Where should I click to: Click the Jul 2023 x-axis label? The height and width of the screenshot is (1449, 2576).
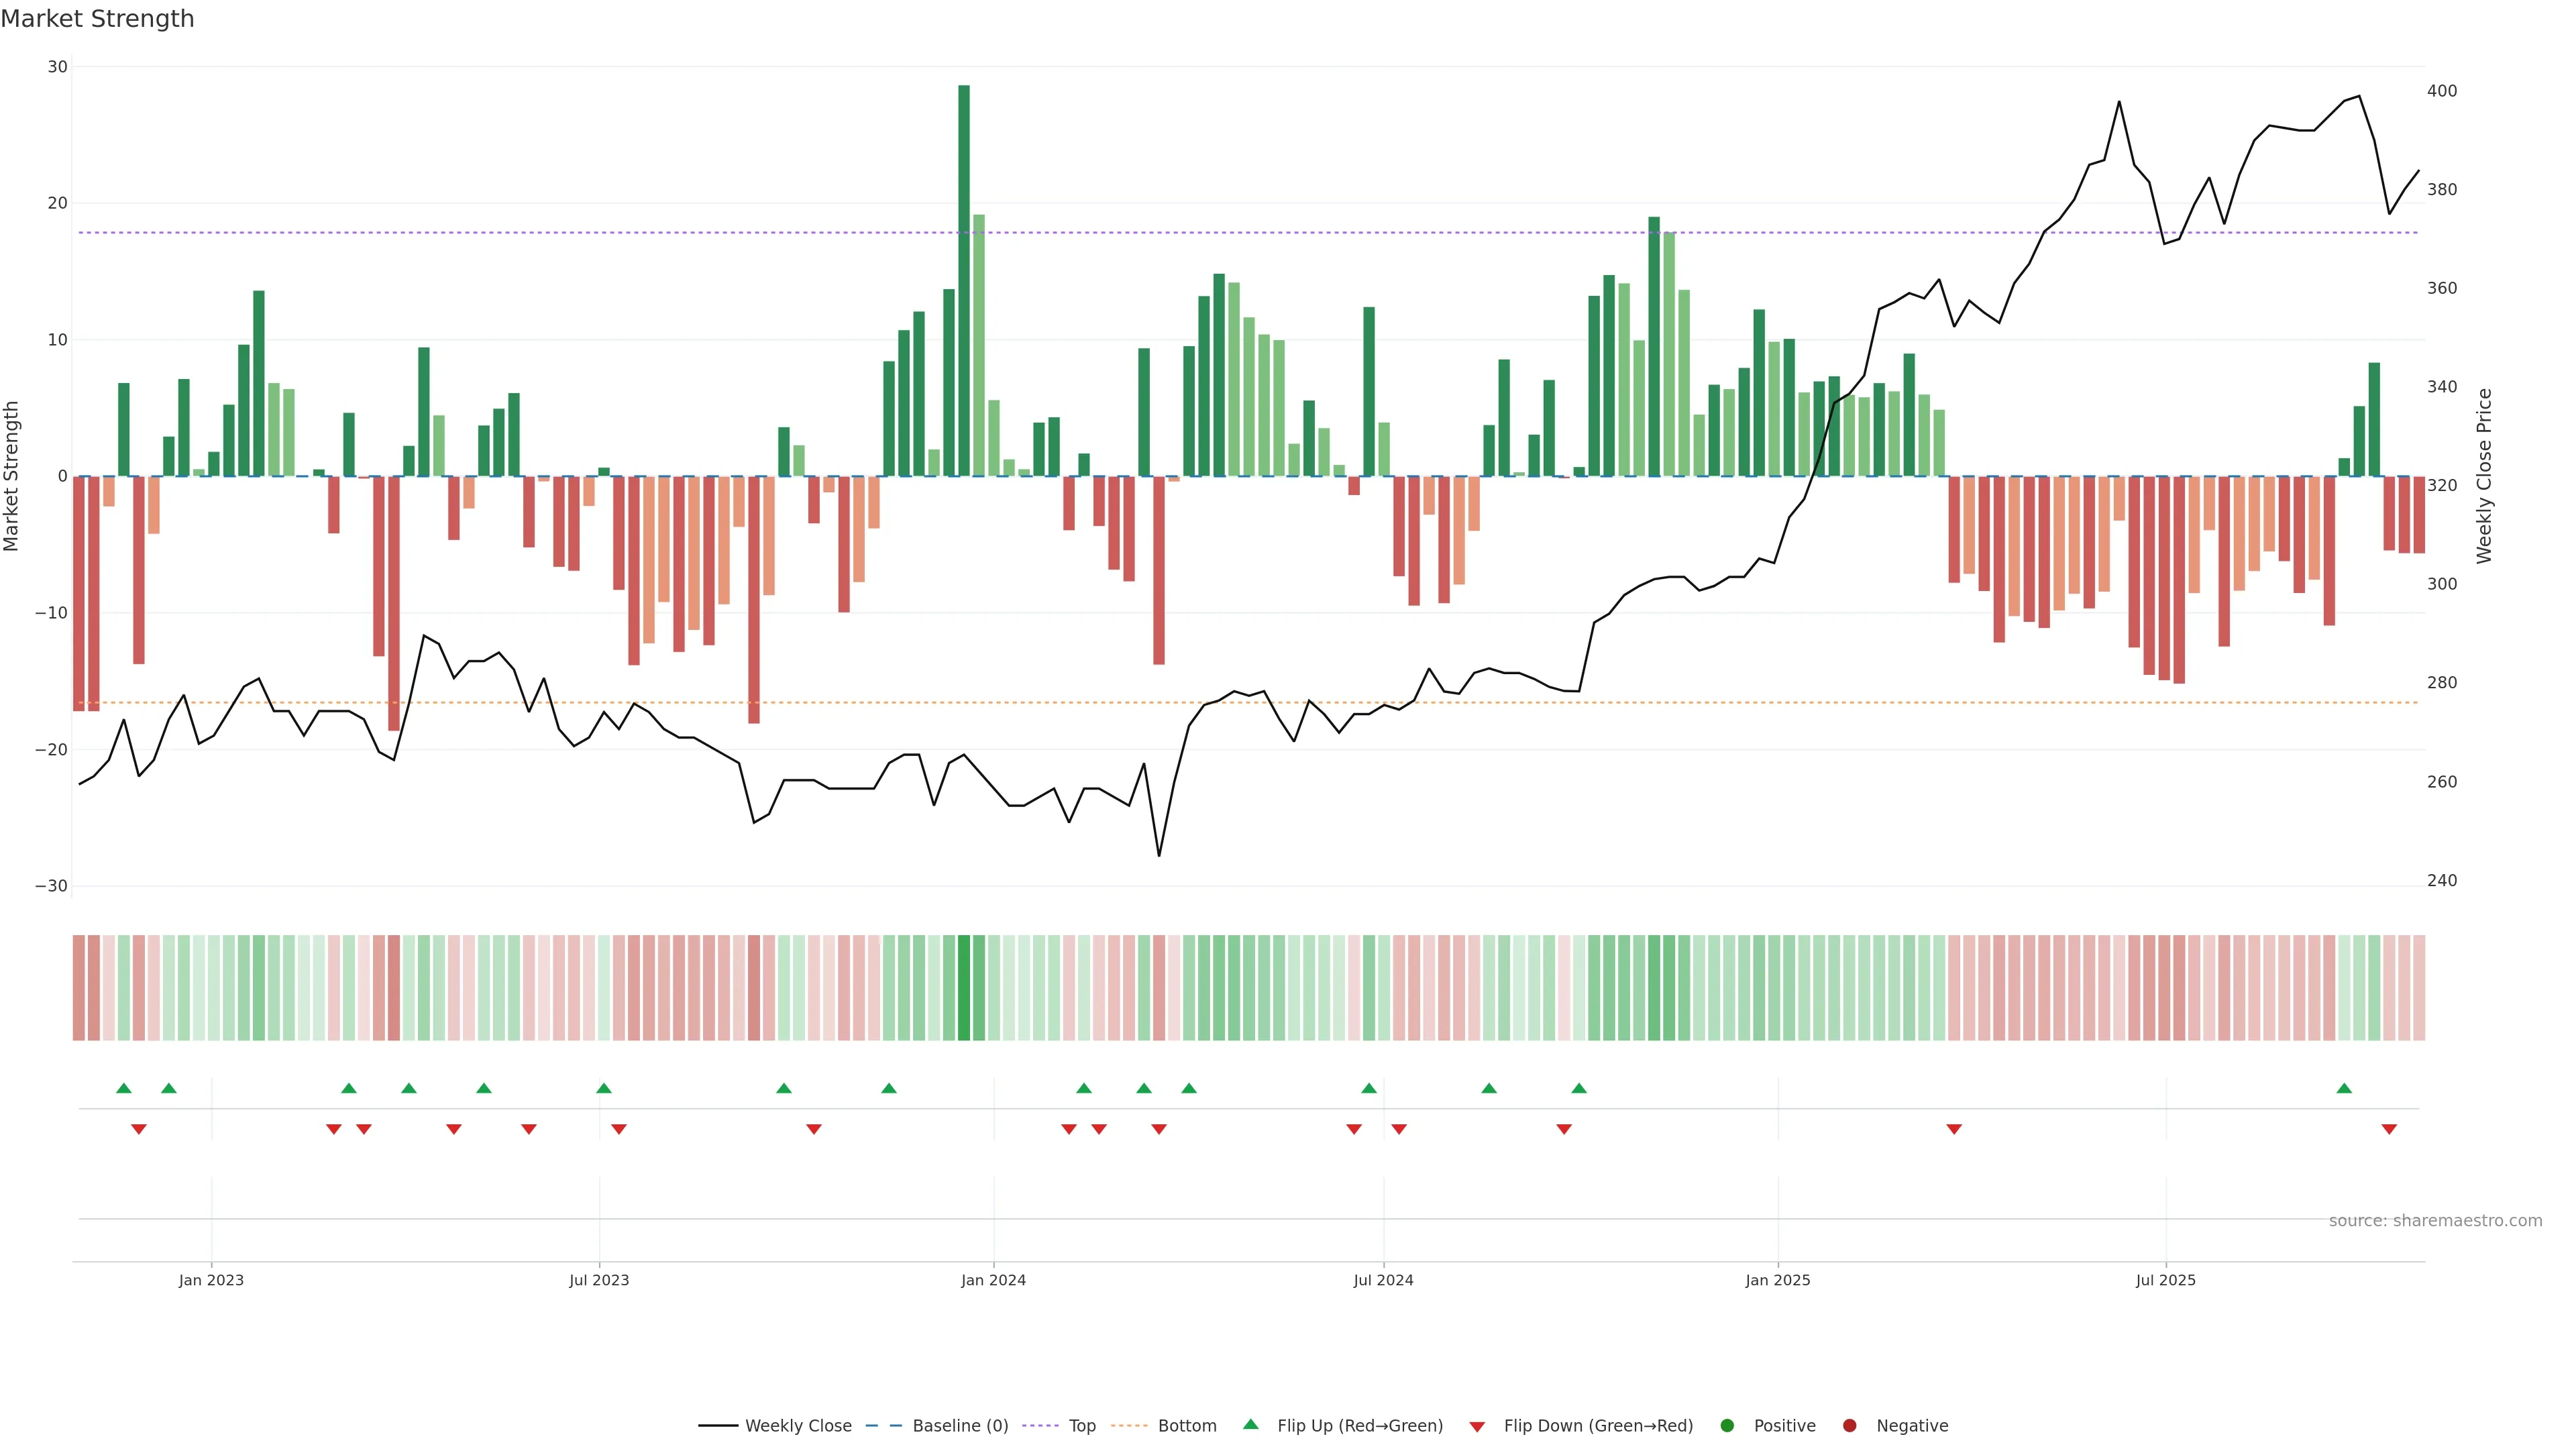coord(599,1280)
